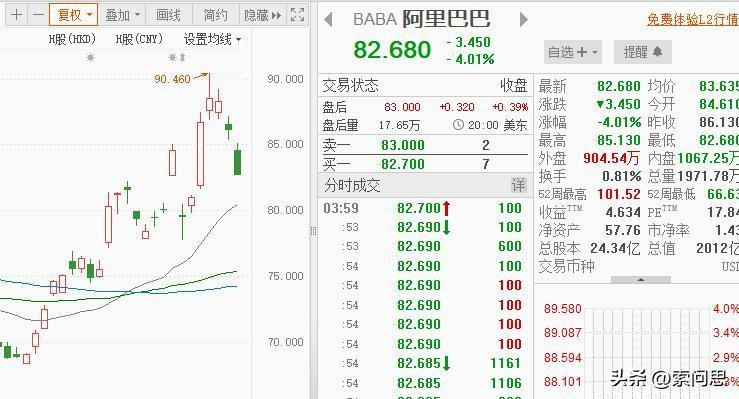Open the 复权 dropdown
Screen dimensions: 739x399
[74, 15]
